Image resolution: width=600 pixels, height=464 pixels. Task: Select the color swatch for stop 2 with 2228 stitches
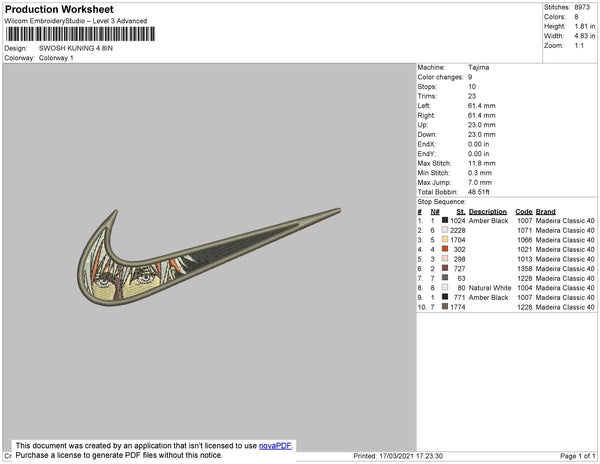tap(445, 230)
